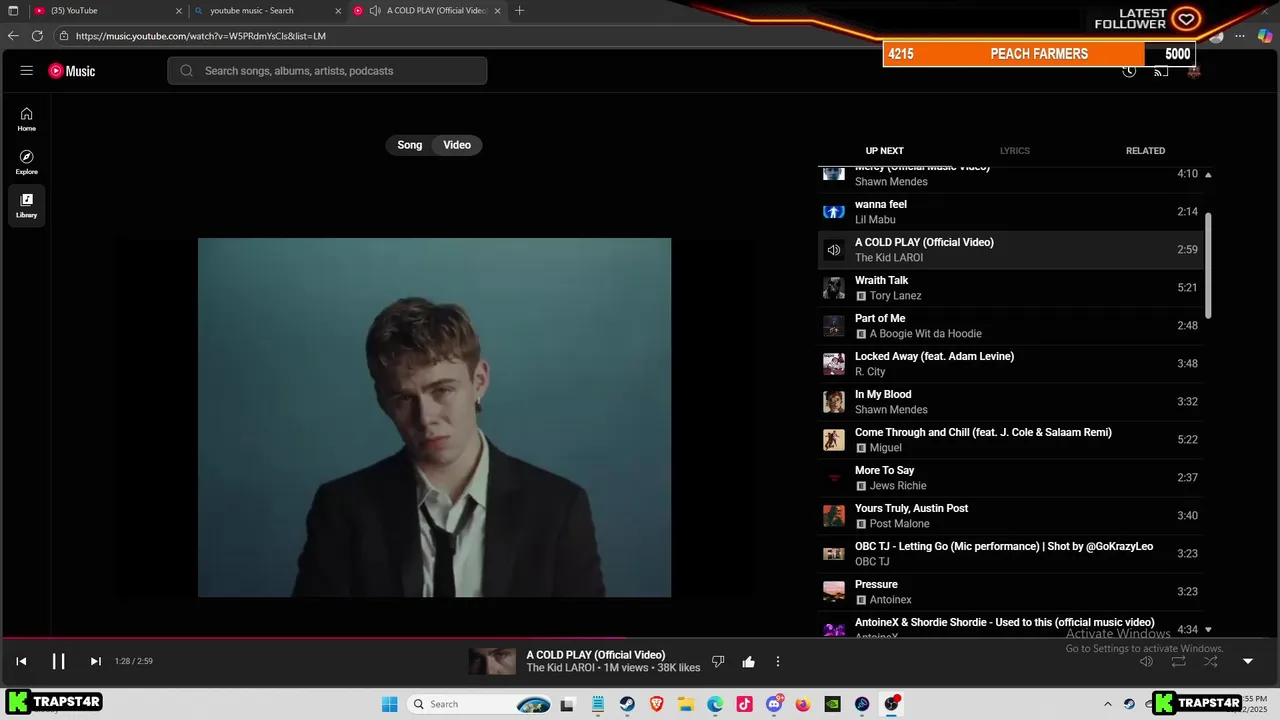Open the history clock icon in header
This screenshot has width=1280, height=720.
pyautogui.click(x=1129, y=71)
